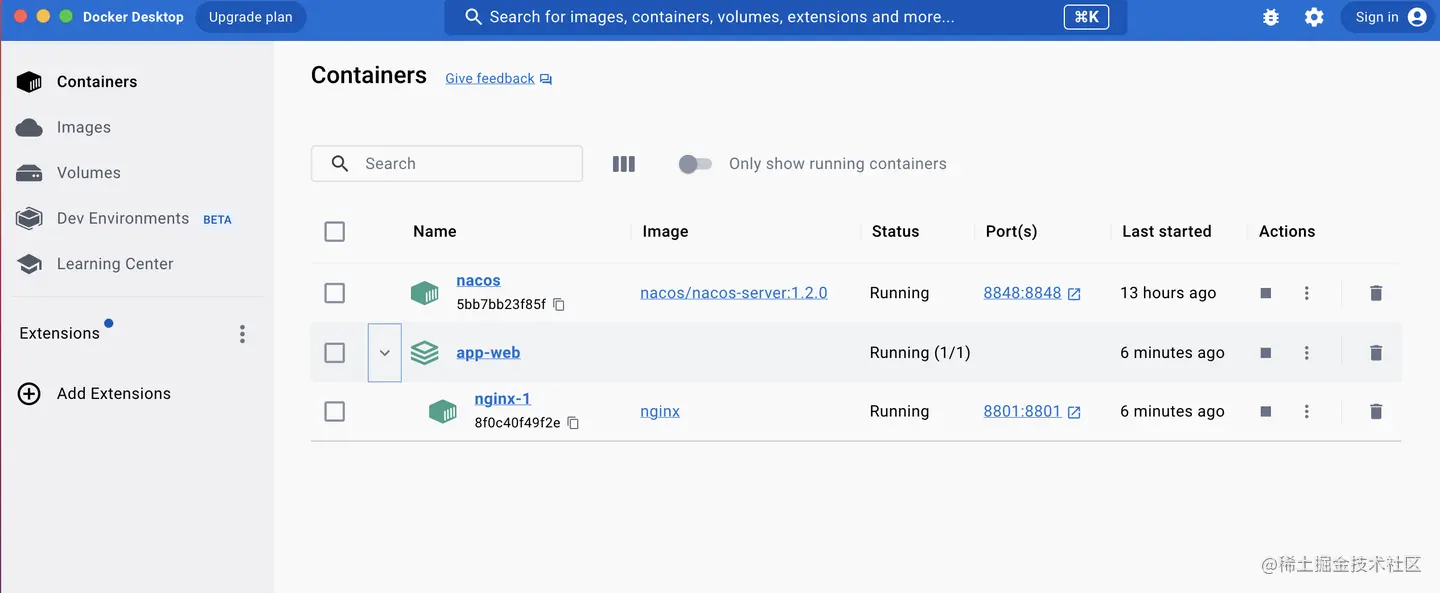Click the Containers sidebar icon
Viewport: 1440px width, 593px height.
30,82
